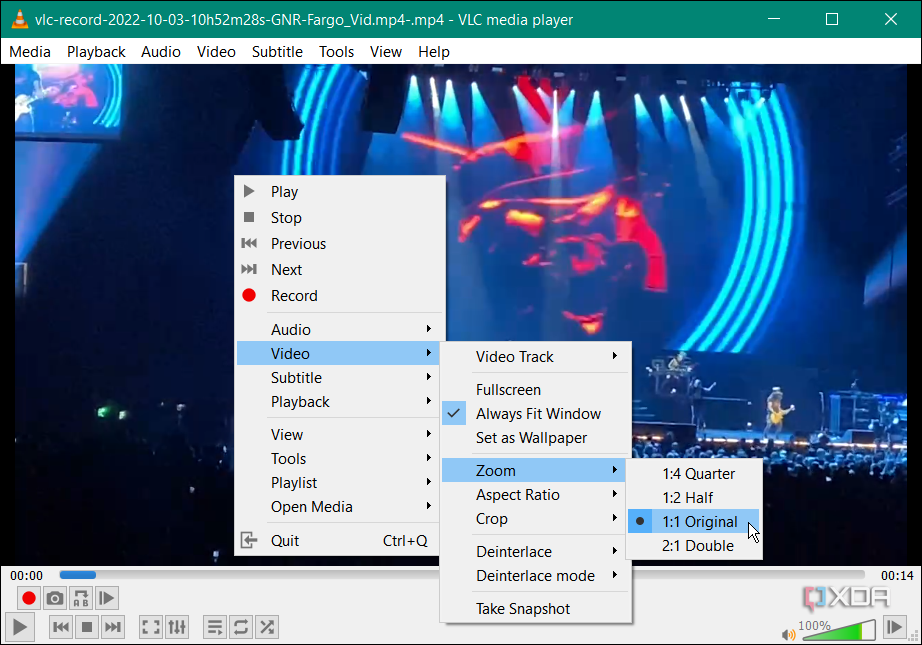This screenshot has width=922, height=645.
Task: Expand the Deinterlace submenu
Action: (536, 552)
